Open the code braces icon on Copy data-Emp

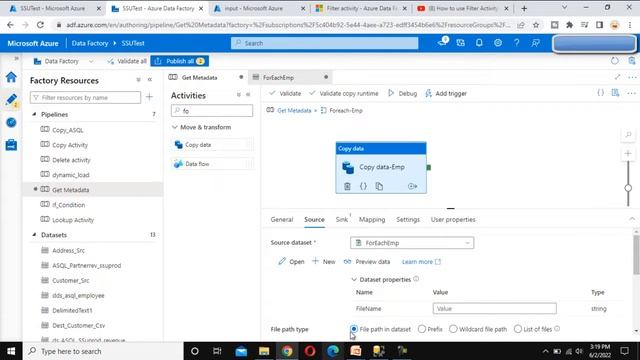point(363,186)
